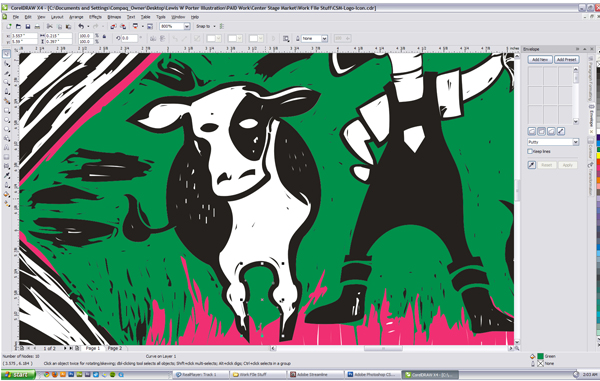
Task: Enable double arc envelope mode
Action: click(x=551, y=131)
